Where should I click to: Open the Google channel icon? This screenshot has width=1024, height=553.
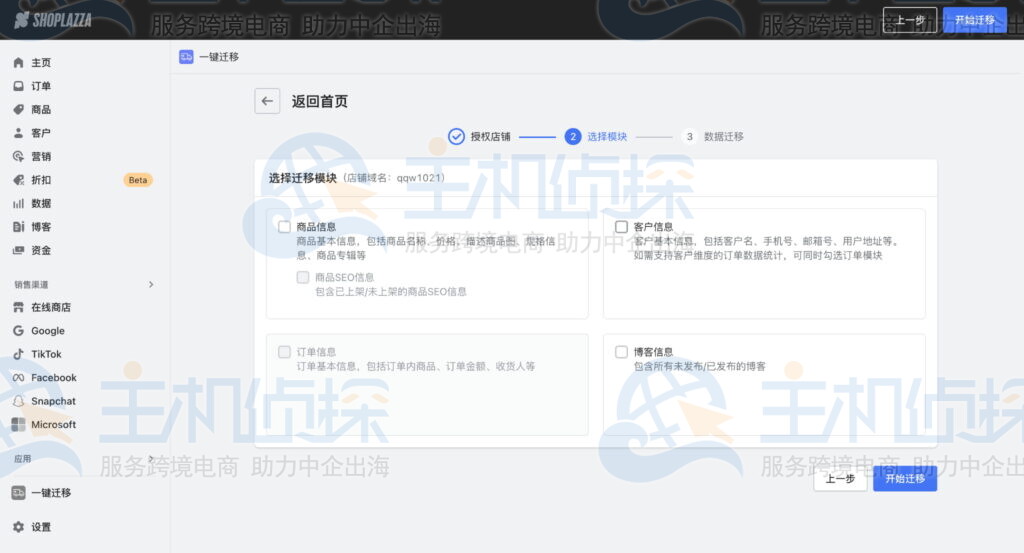[18, 331]
